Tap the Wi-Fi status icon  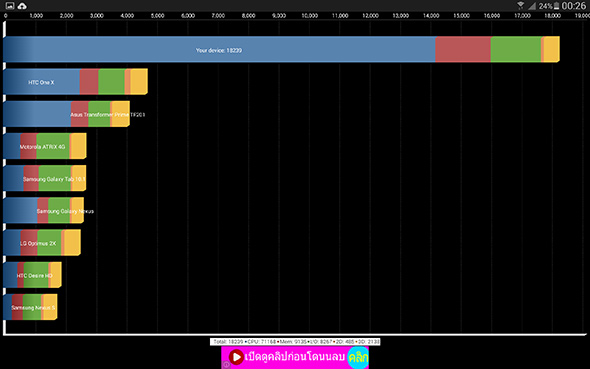(x=521, y=5)
